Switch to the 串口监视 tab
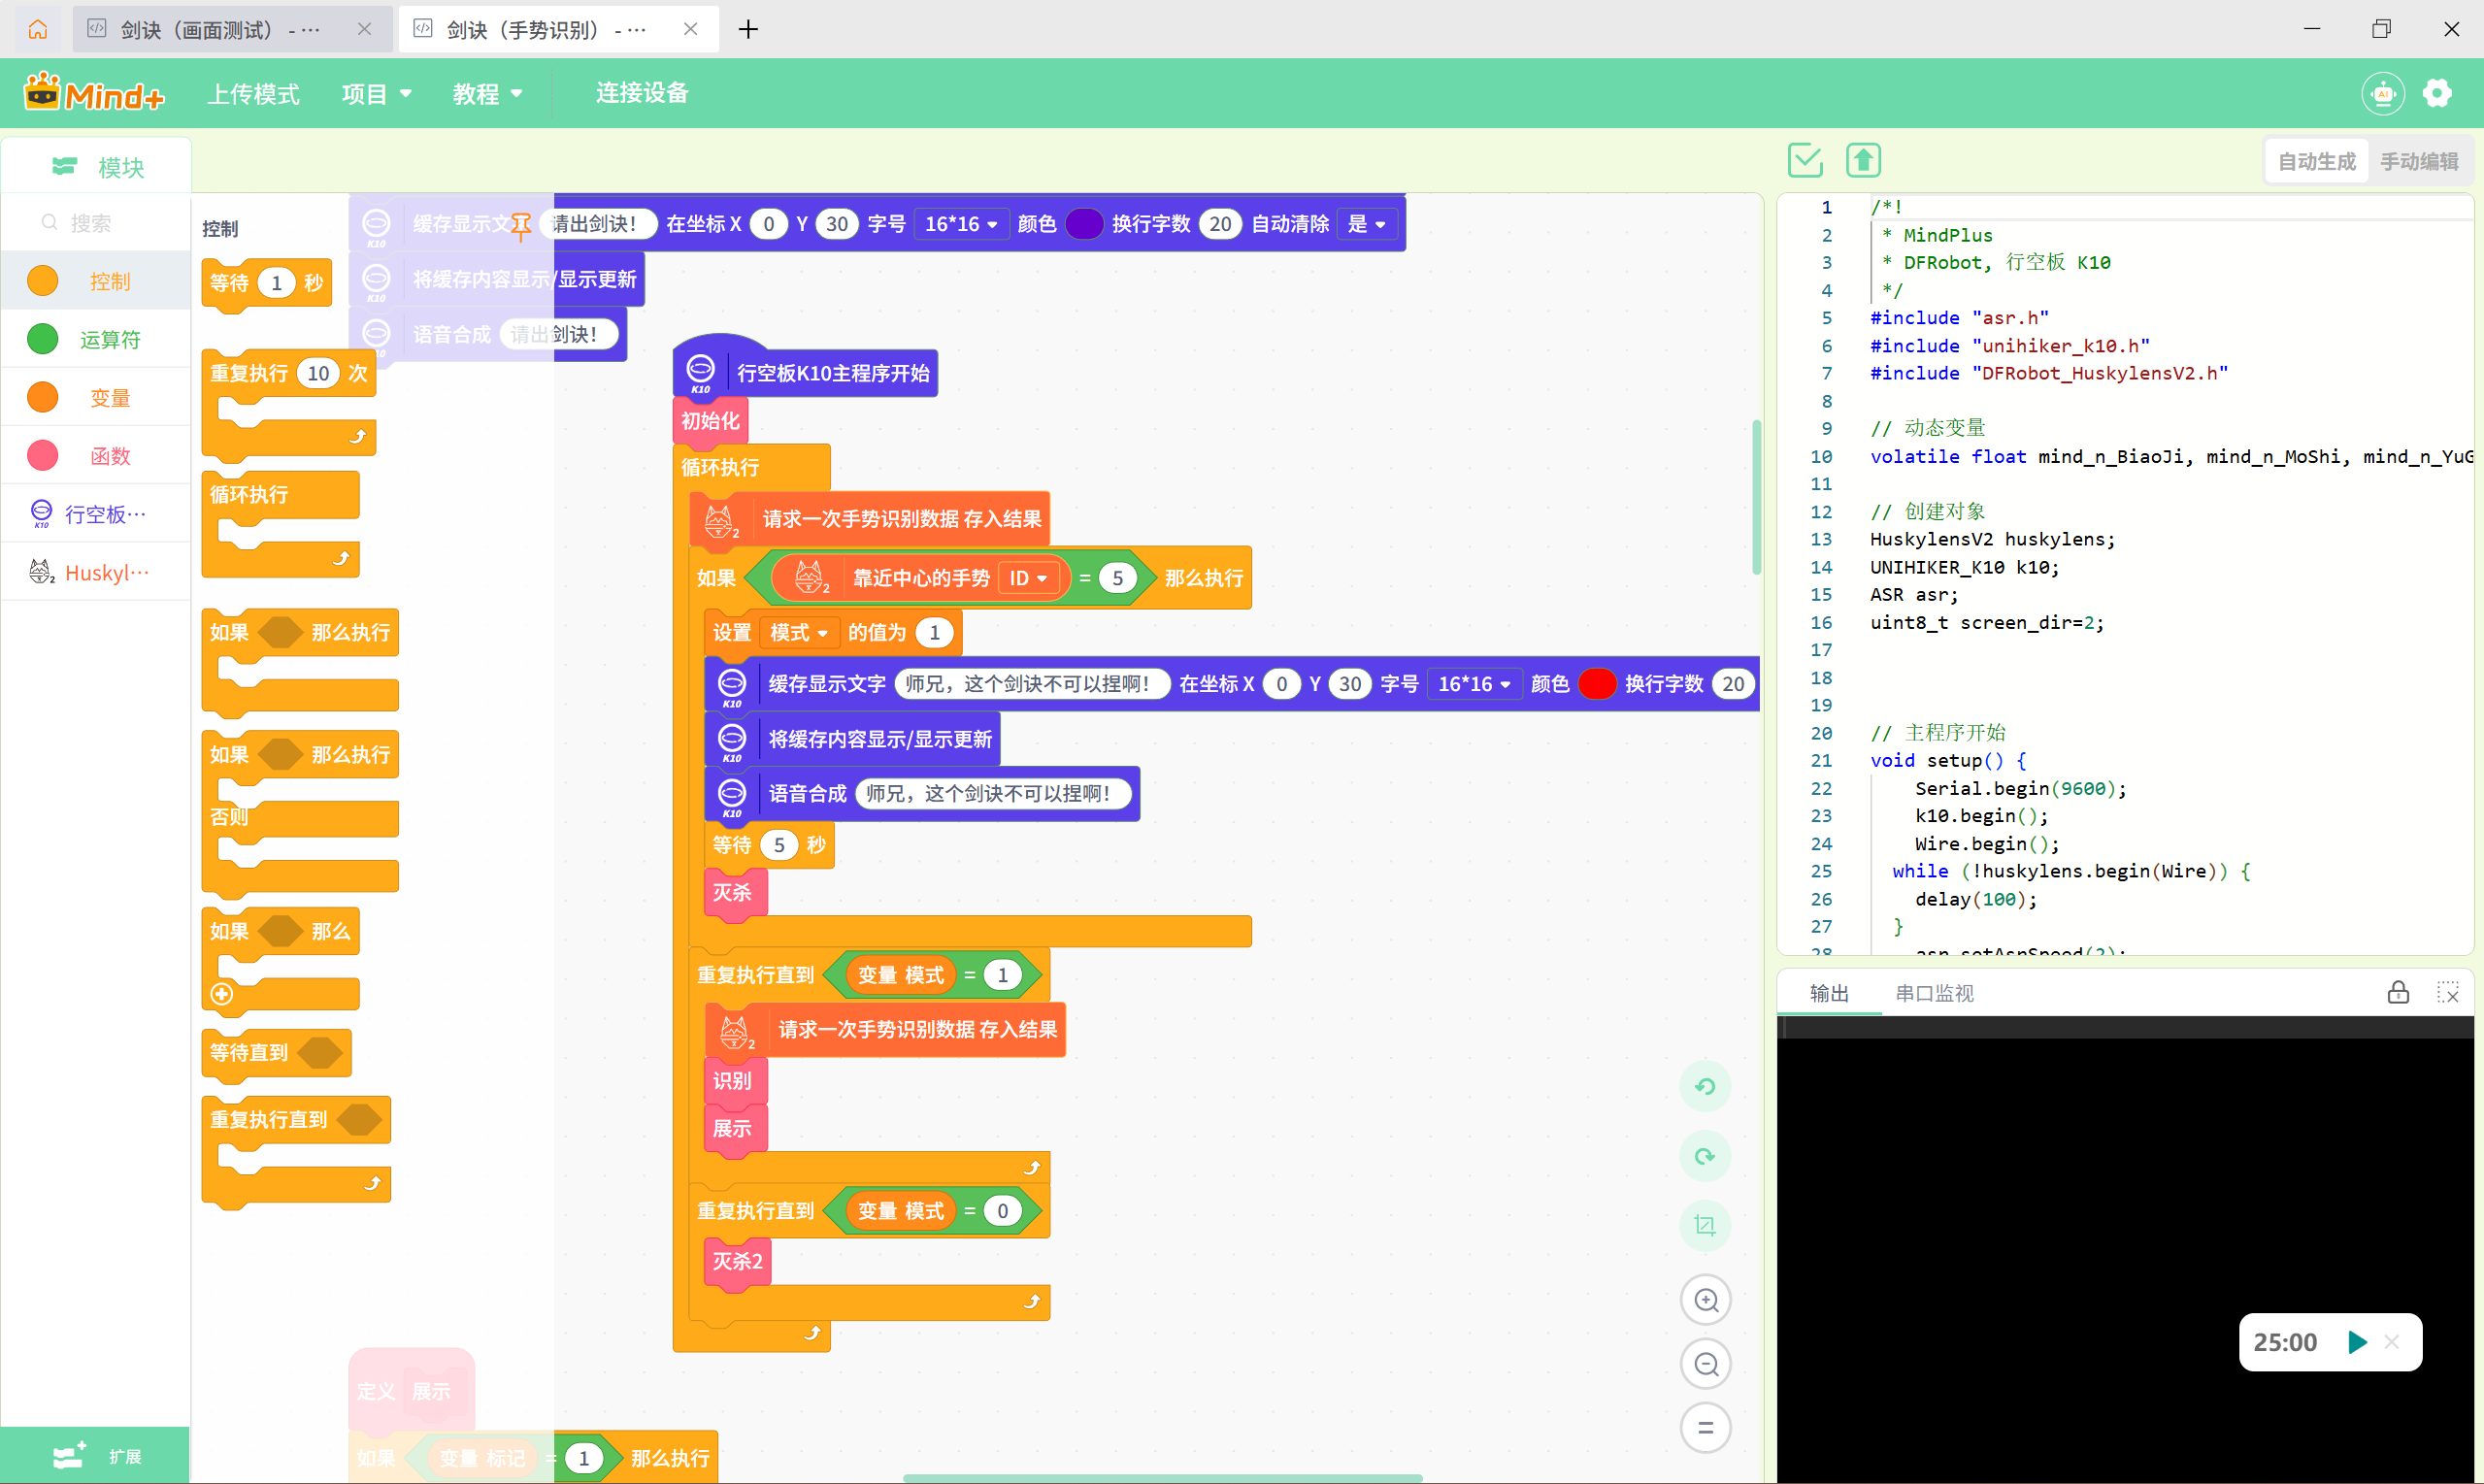 click(x=1934, y=993)
